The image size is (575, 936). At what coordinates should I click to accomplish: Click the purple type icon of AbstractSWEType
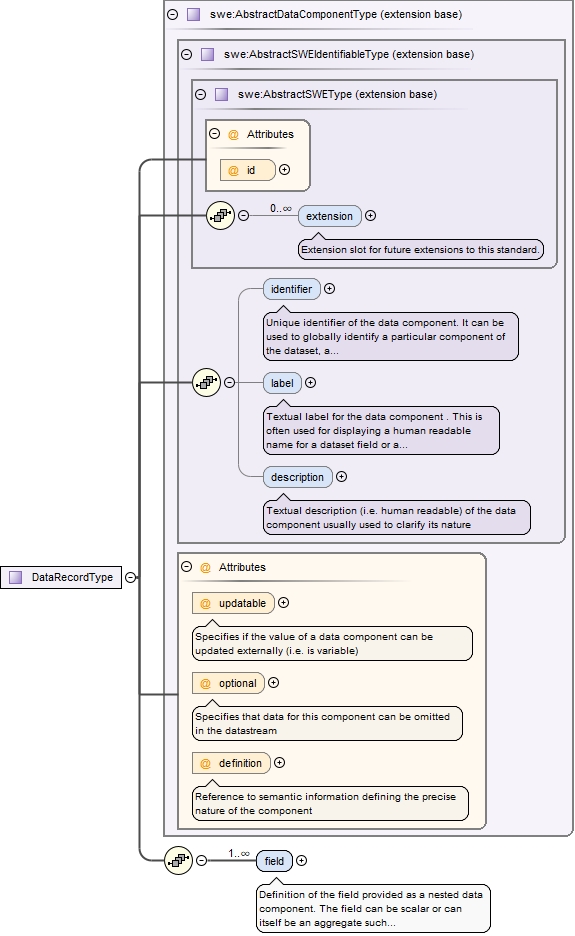point(222,94)
